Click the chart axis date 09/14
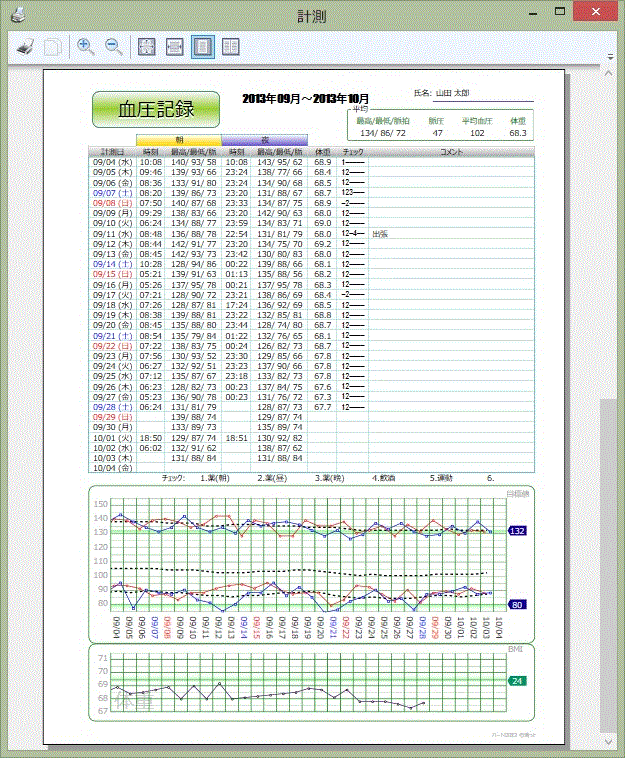625x758 pixels. pos(244,627)
